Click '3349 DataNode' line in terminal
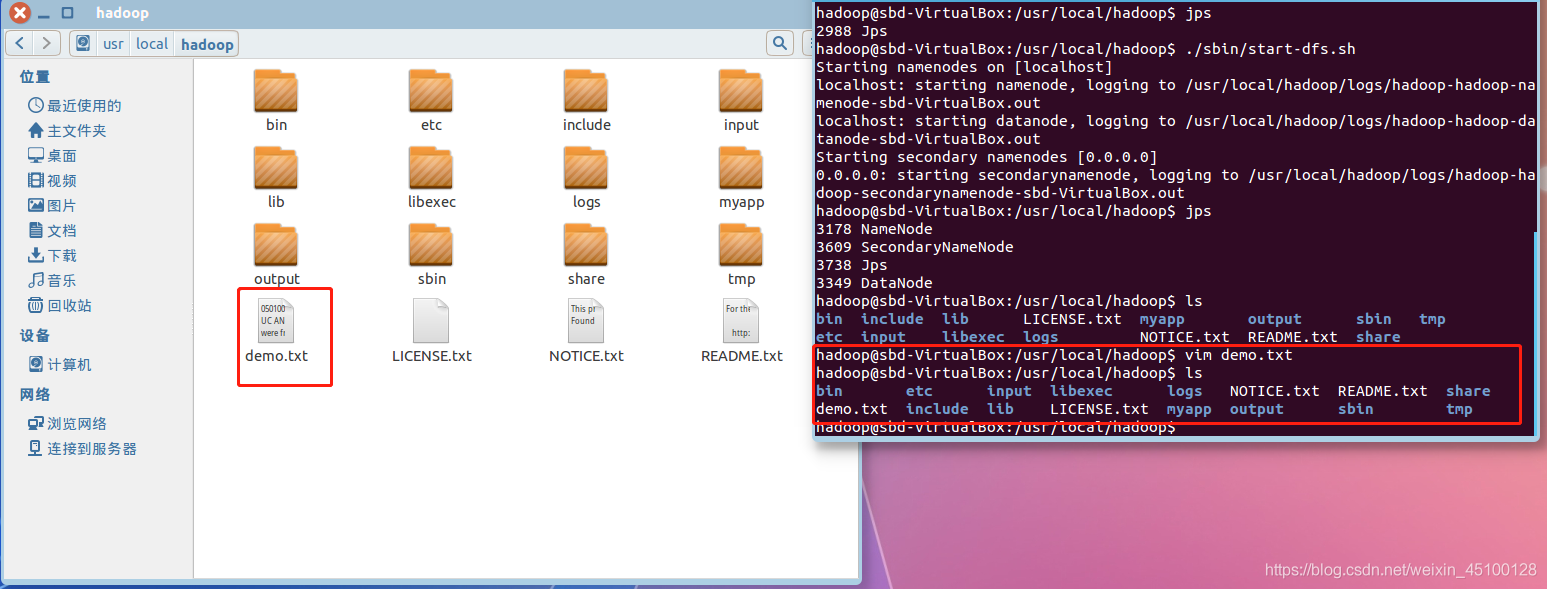 pos(874,283)
